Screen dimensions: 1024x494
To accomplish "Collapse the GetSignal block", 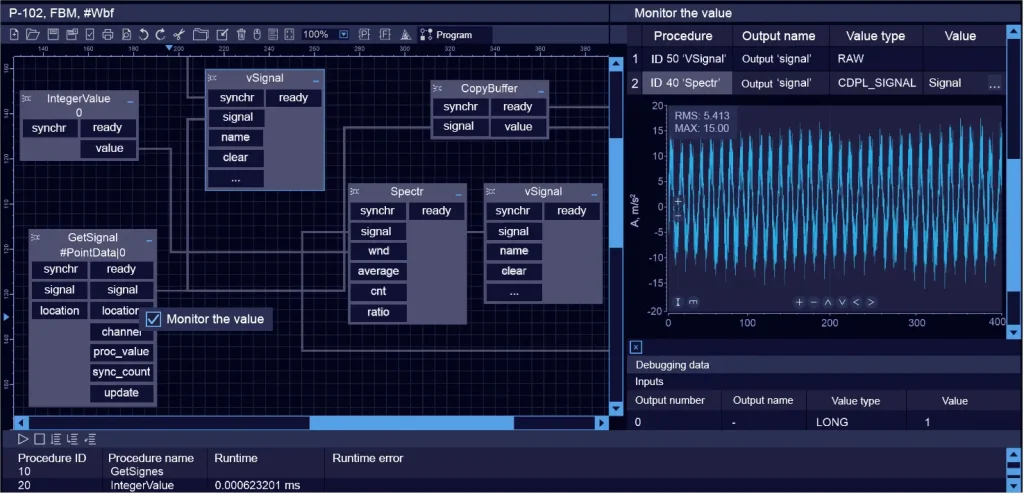I will (149, 241).
